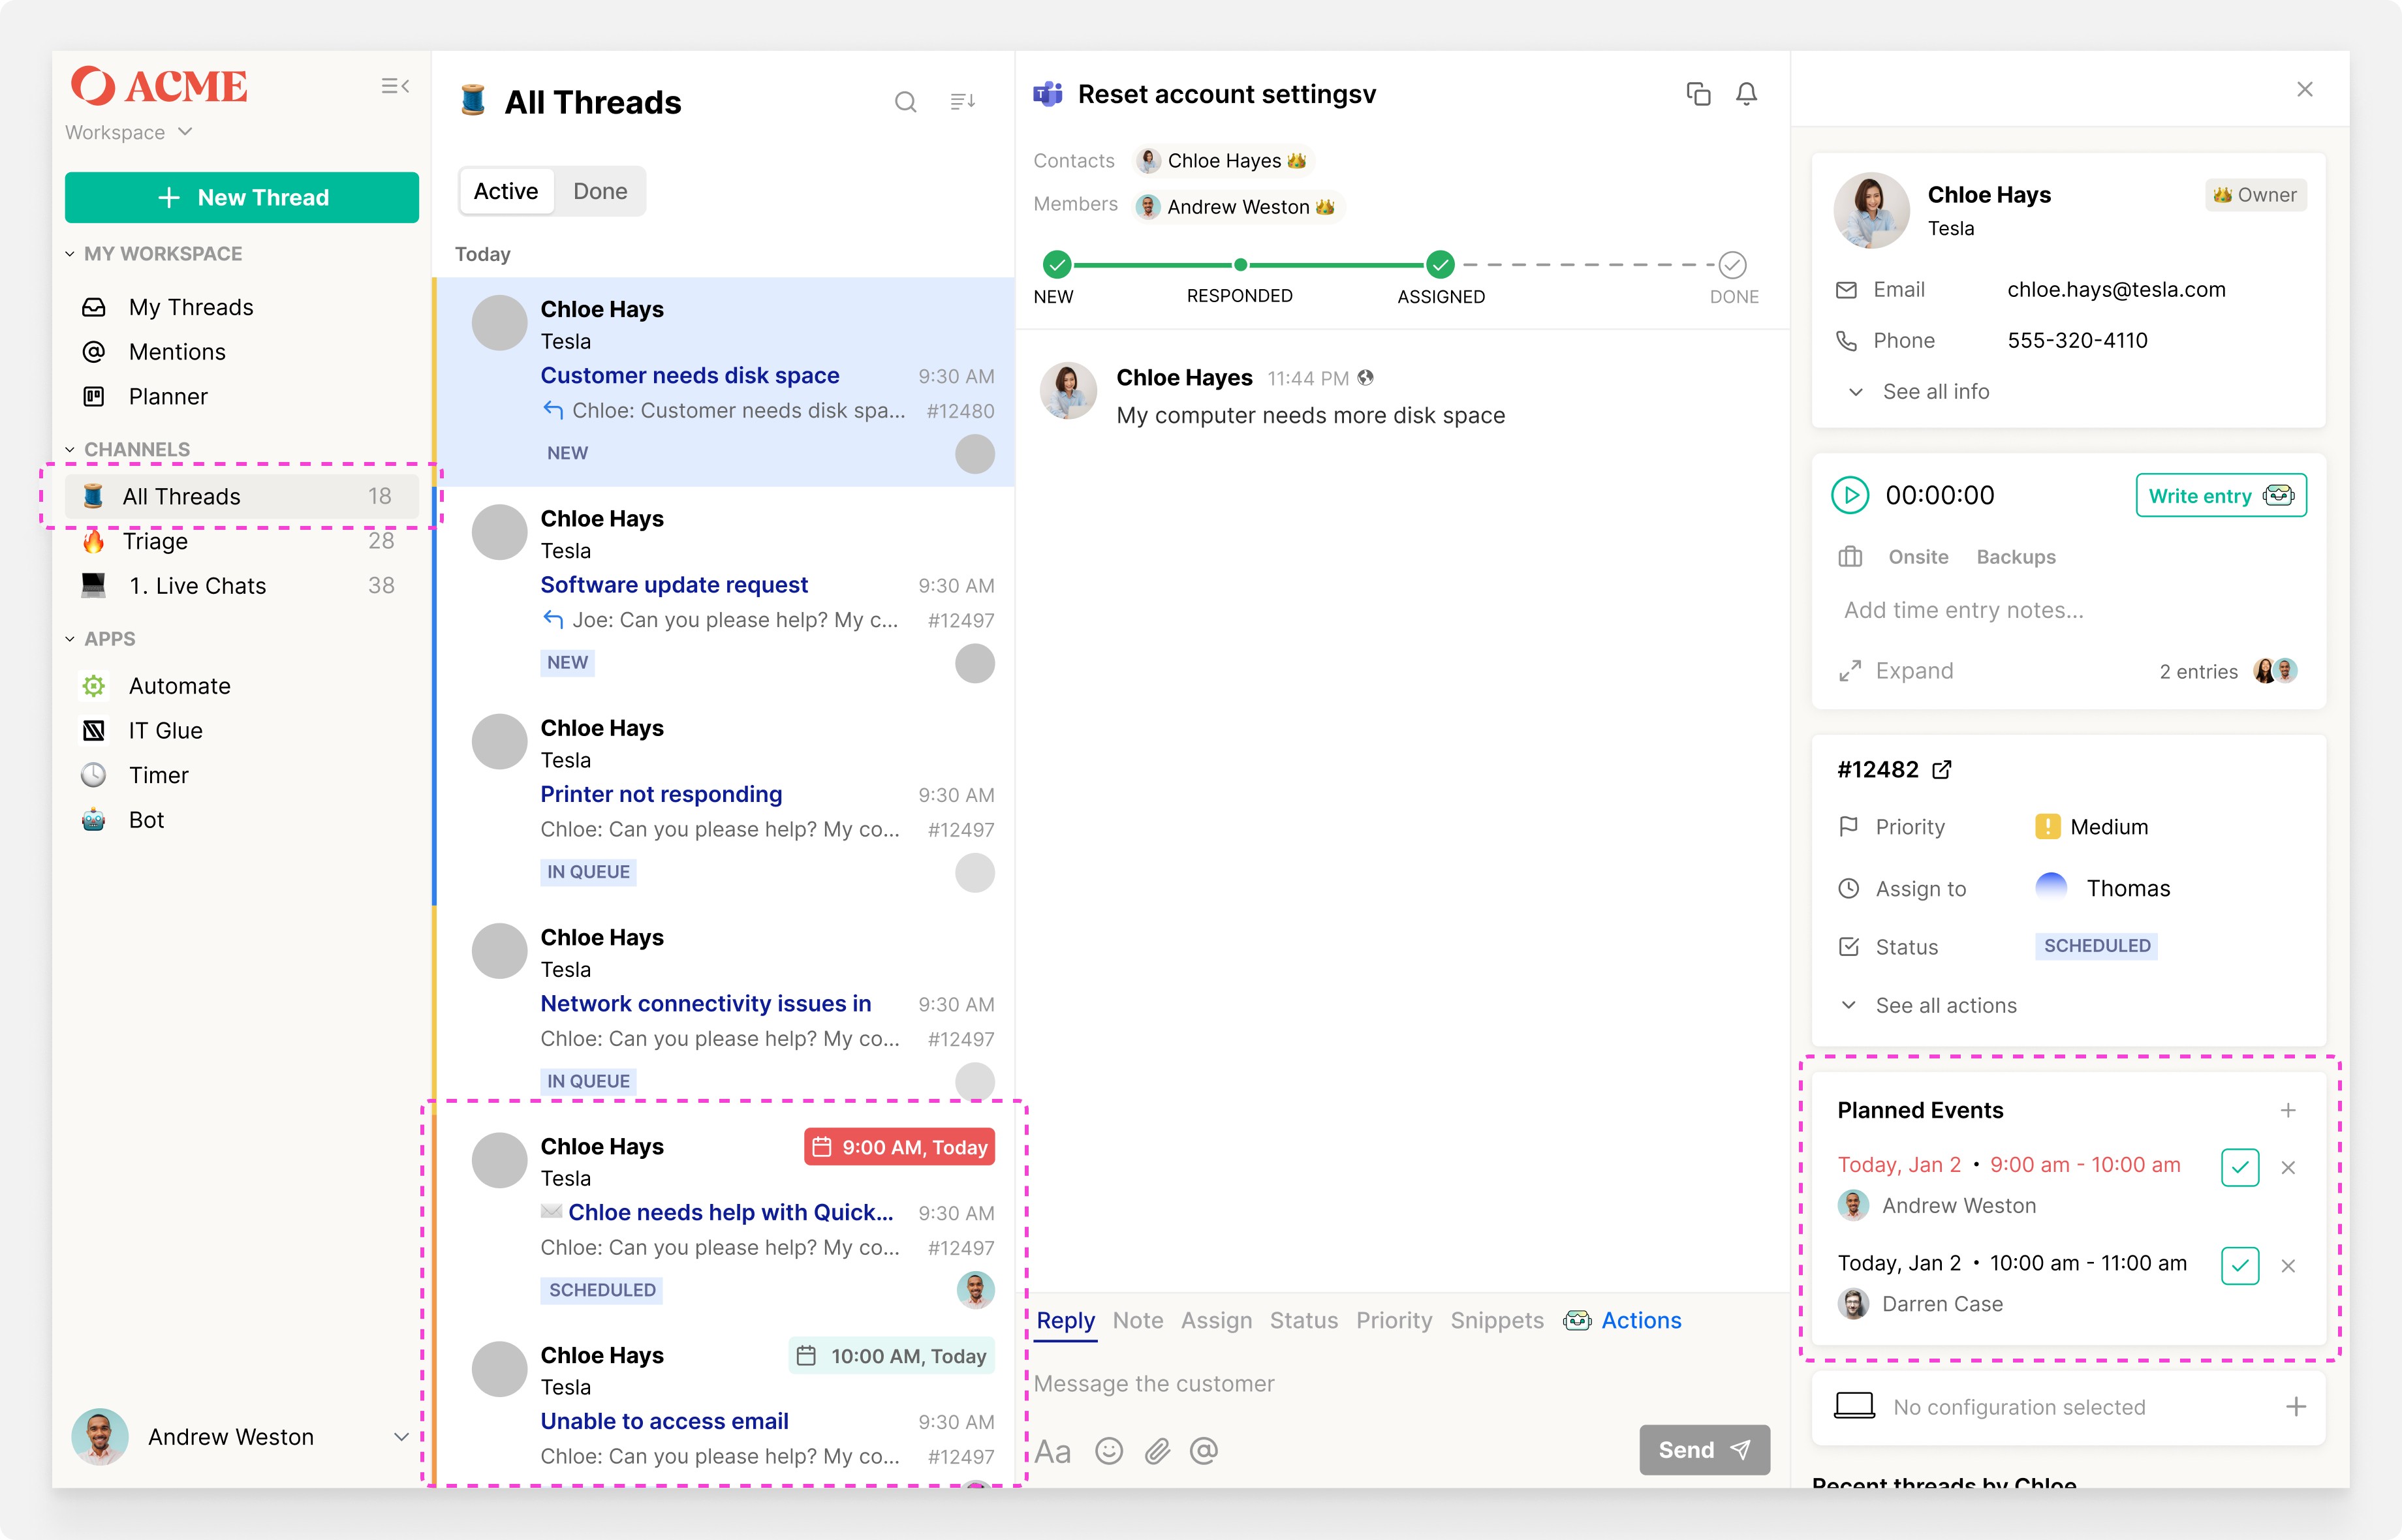Mark 9:00 am Andrew Weston event complete
Image resolution: width=2402 pixels, height=1540 pixels.
pyautogui.click(x=2239, y=1167)
